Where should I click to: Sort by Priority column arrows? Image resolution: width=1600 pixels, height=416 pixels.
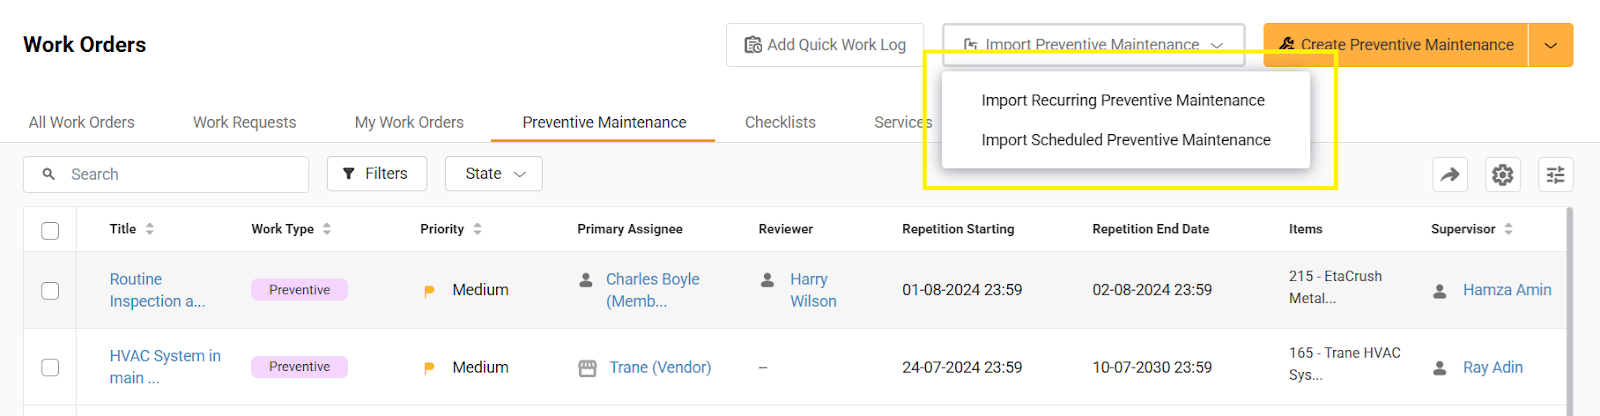[478, 229]
